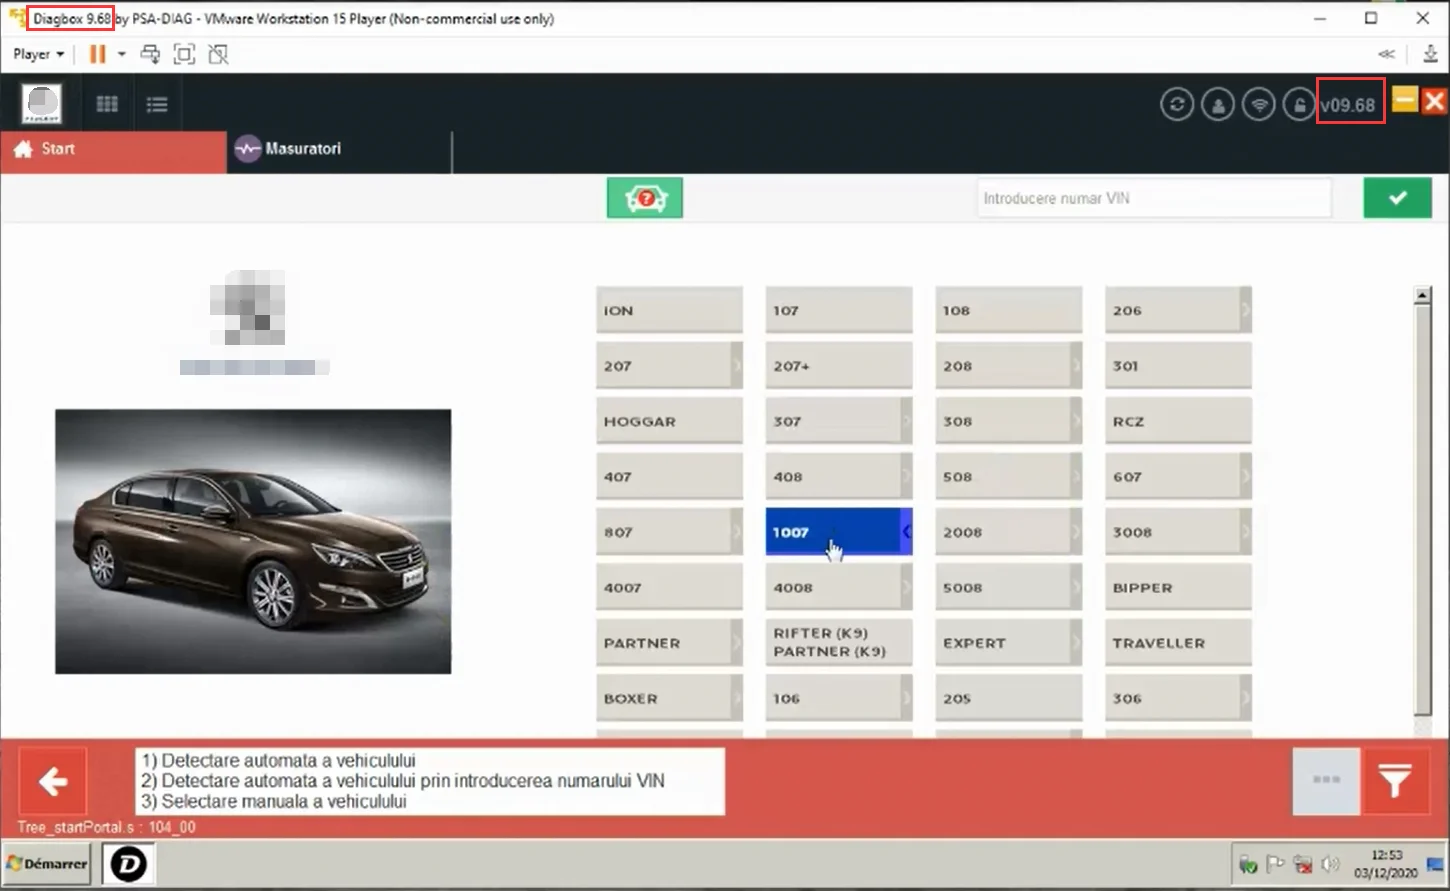1450x891 pixels.
Task: Open the list view icon
Action: [x=157, y=104]
